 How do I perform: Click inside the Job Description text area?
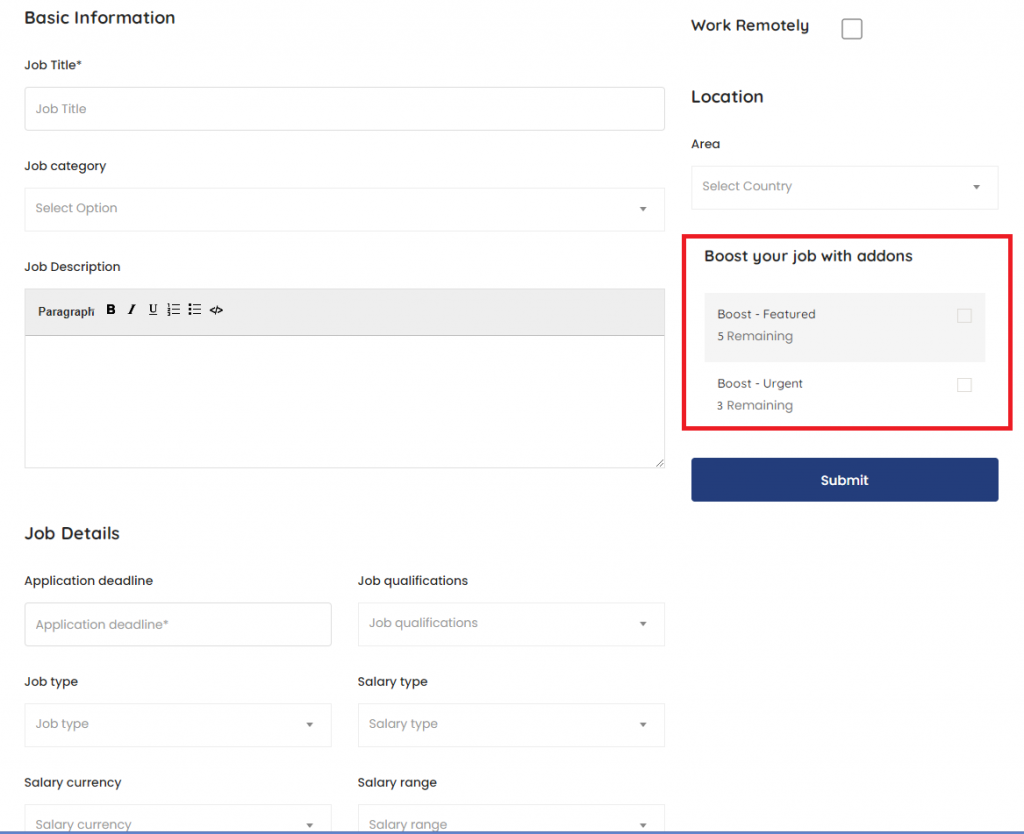pyautogui.click(x=344, y=400)
